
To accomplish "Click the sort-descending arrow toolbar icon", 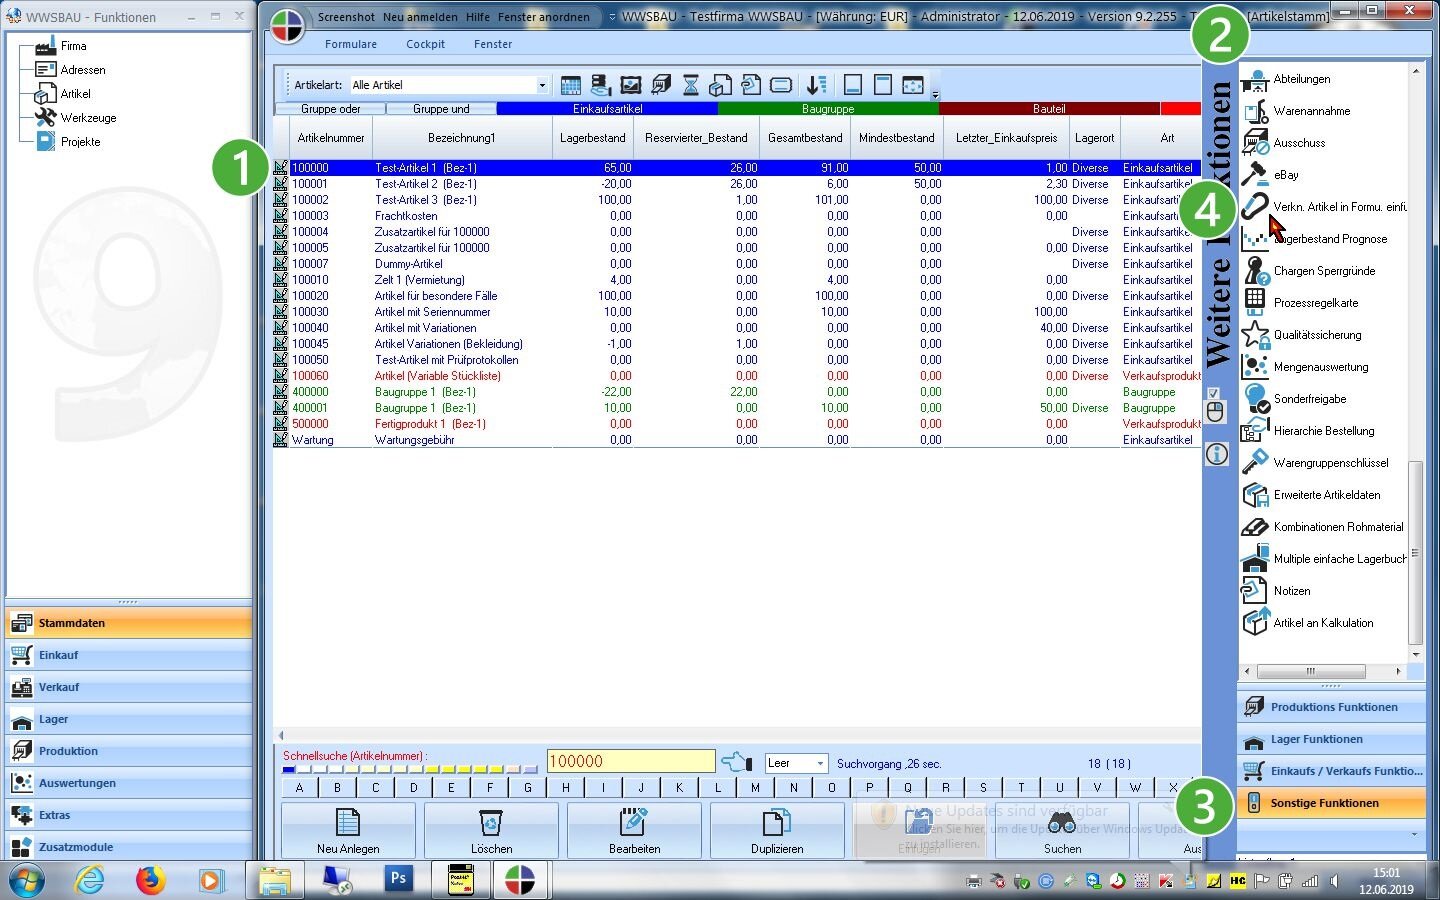I will pyautogui.click(x=817, y=86).
